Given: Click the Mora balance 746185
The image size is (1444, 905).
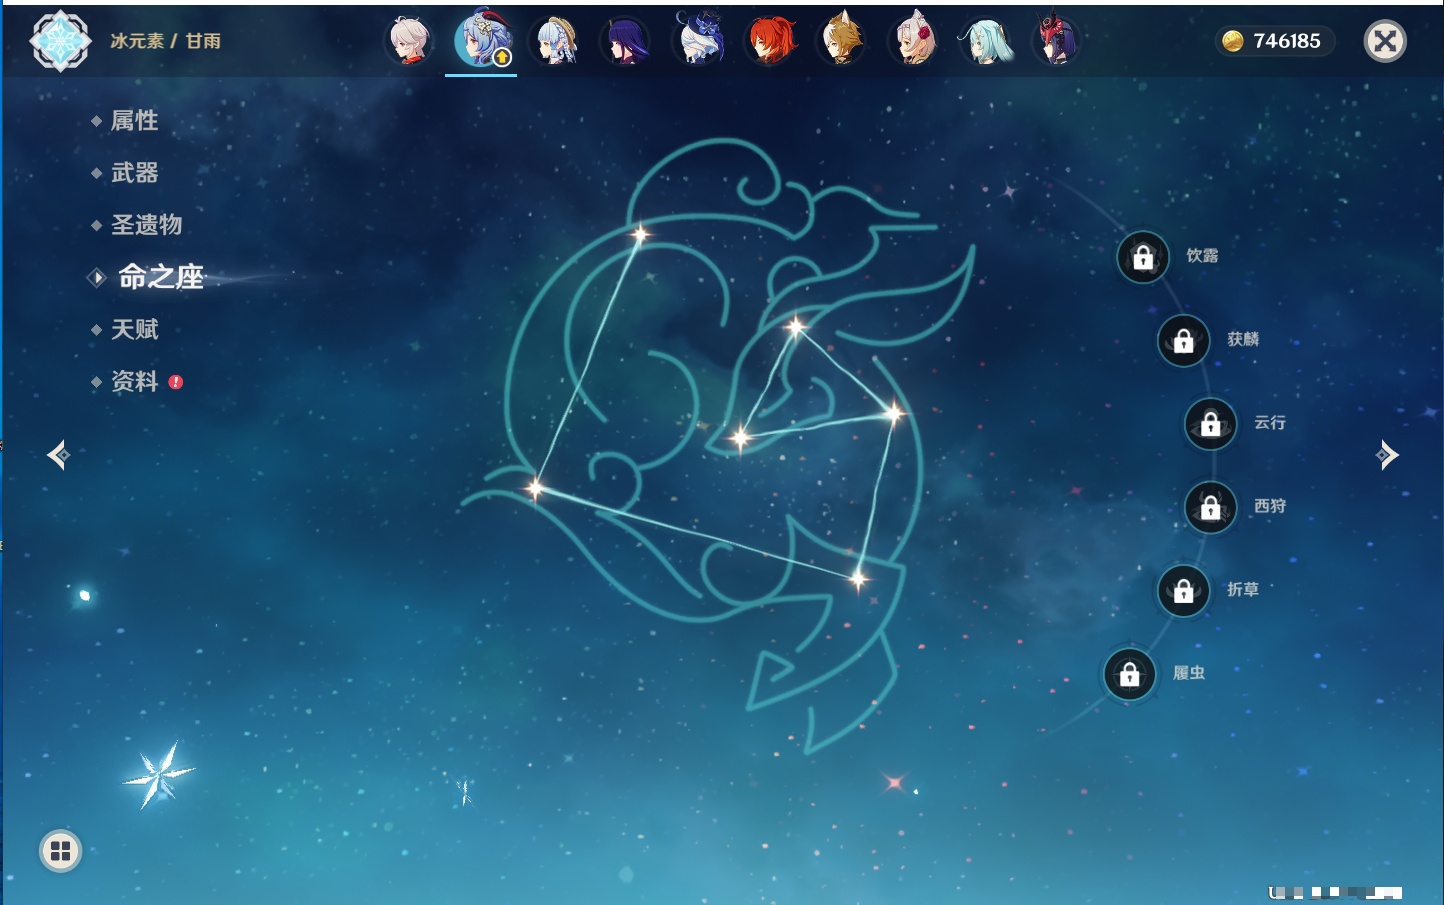Looking at the screenshot, I should (x=1287, y=41).
